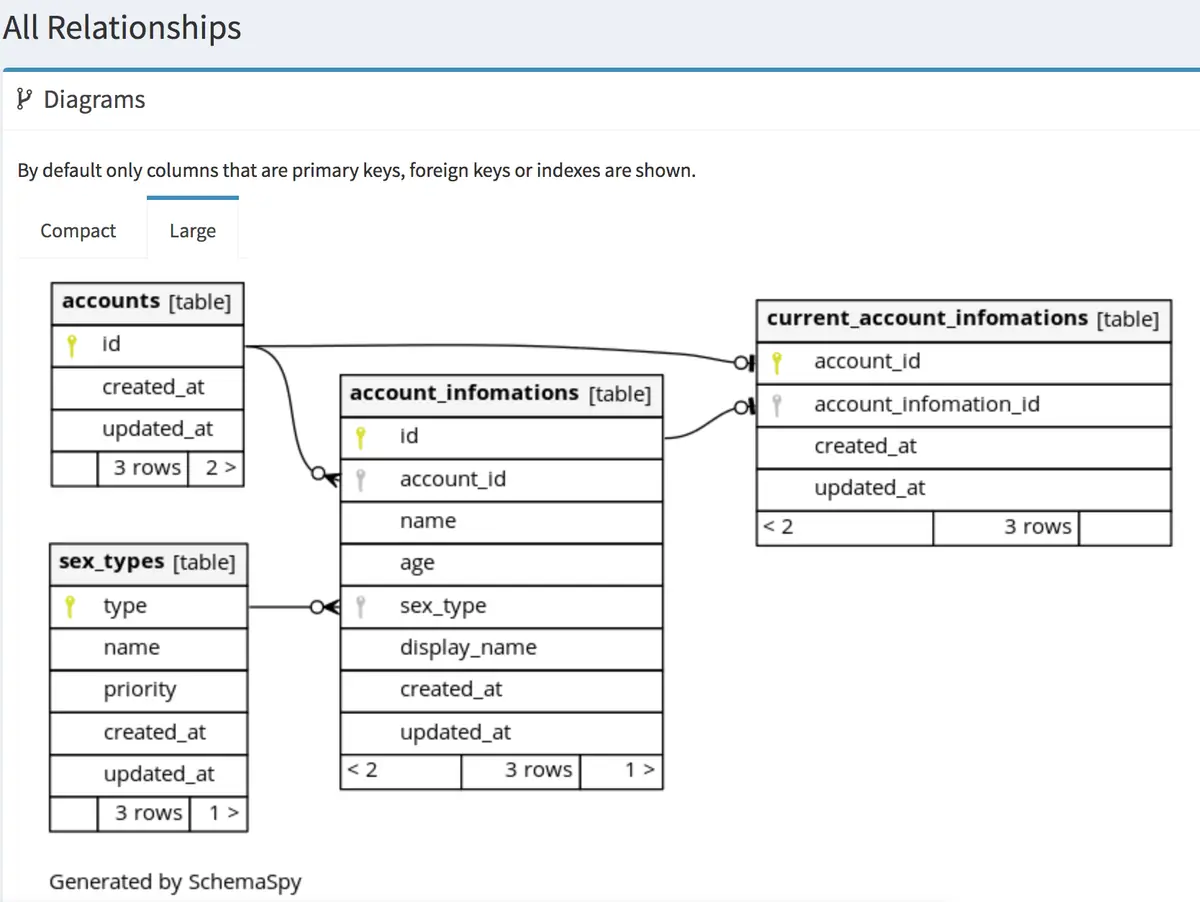
Task: Click the account_infomations table header
Action: click(501, 394)
